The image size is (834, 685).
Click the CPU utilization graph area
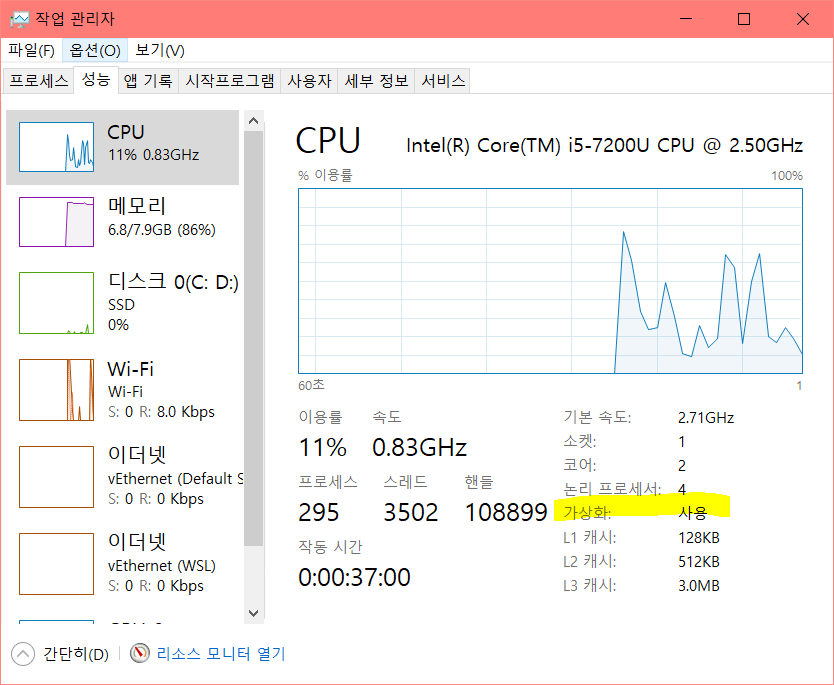(550, 281)
